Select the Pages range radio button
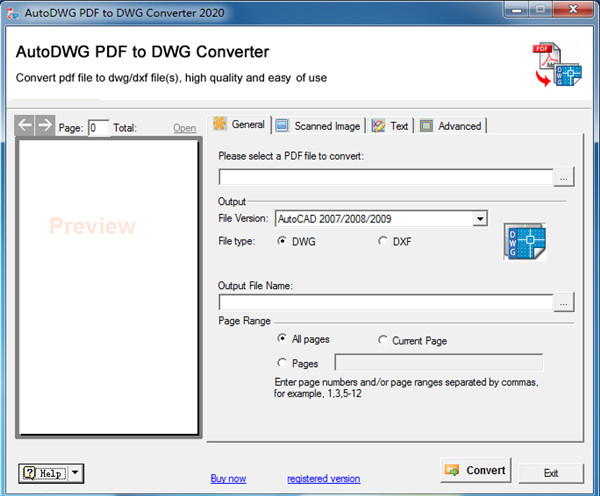This screenshot has width=600, height=496. (x=282, y=362)
